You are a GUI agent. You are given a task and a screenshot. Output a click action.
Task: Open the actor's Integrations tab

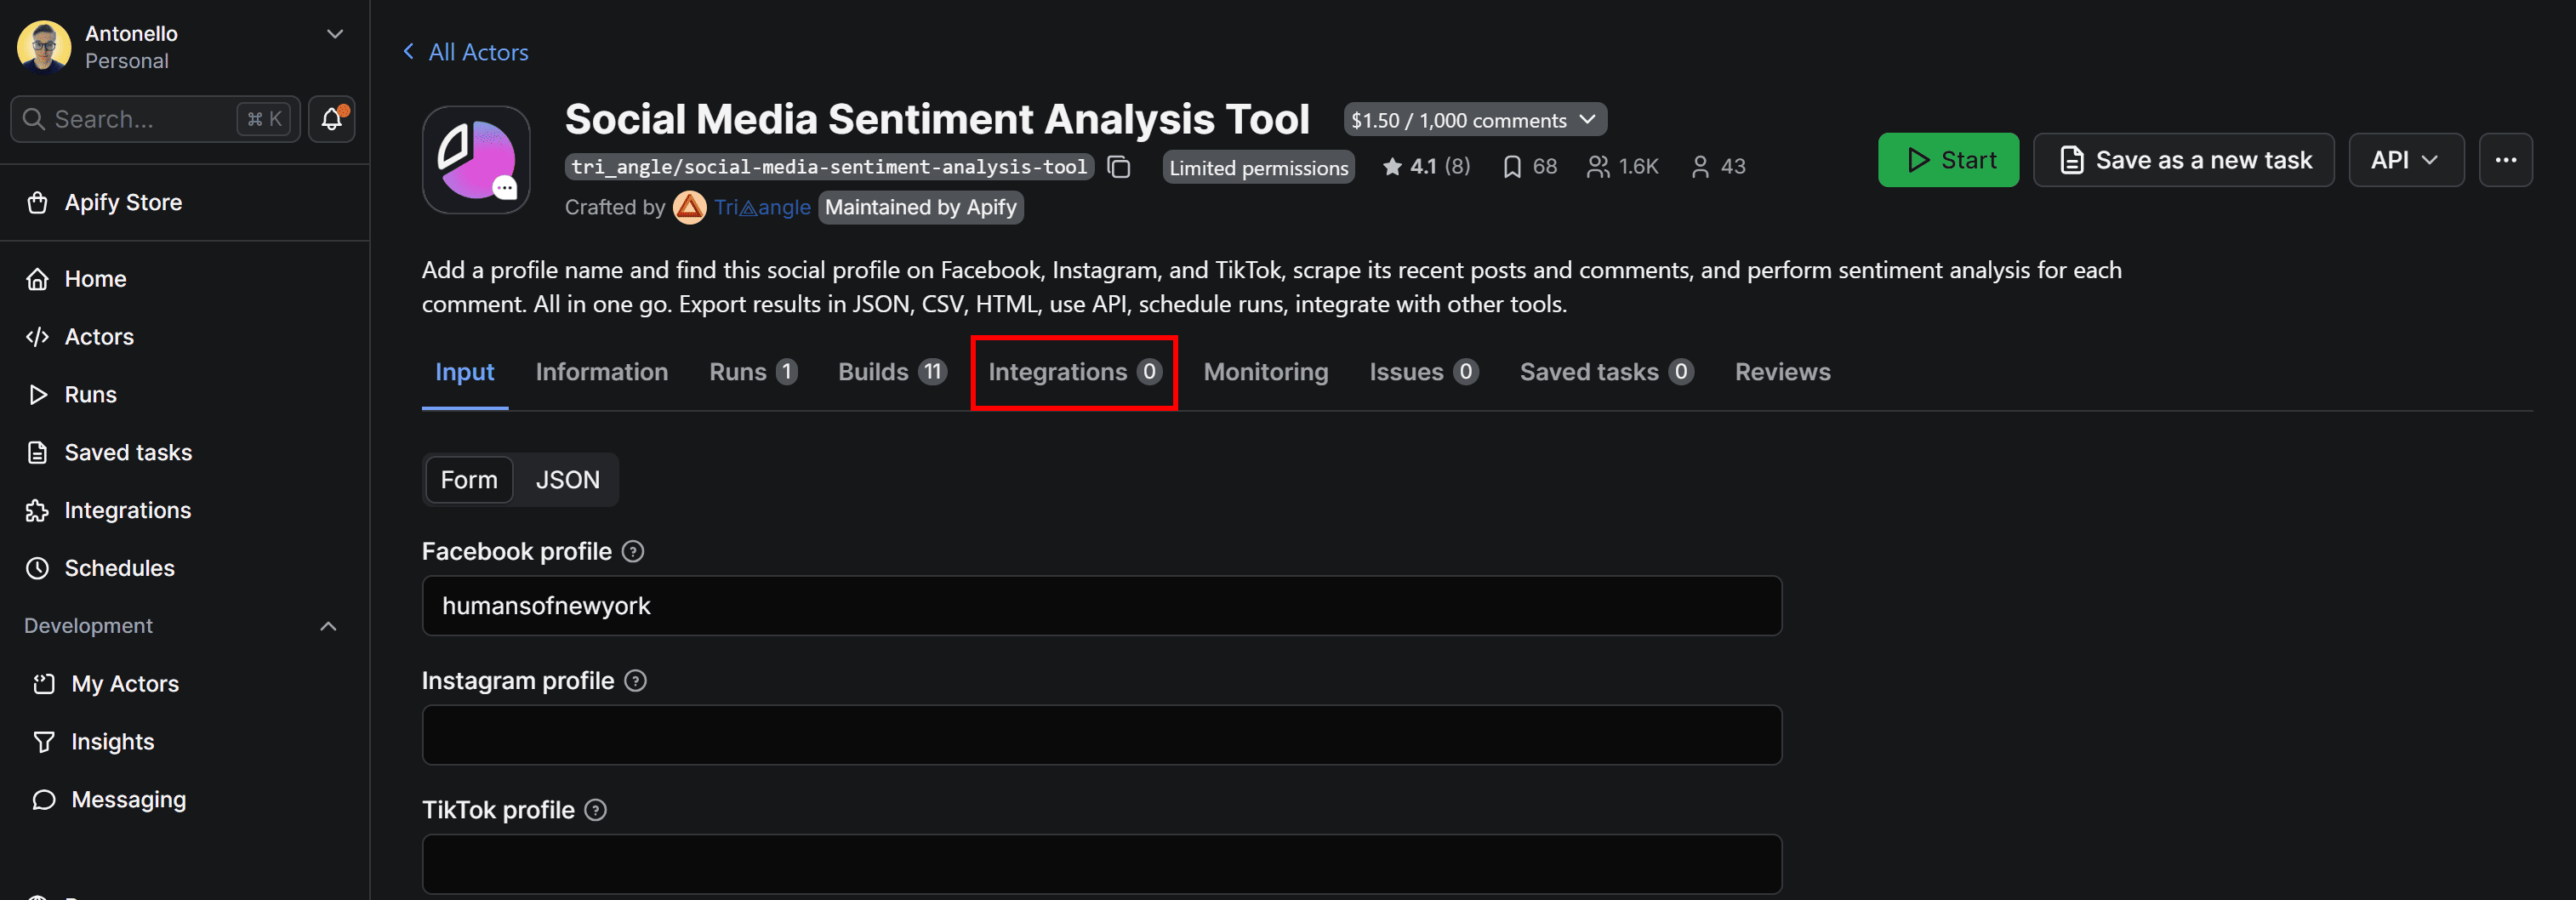[x=1074, y=372]
